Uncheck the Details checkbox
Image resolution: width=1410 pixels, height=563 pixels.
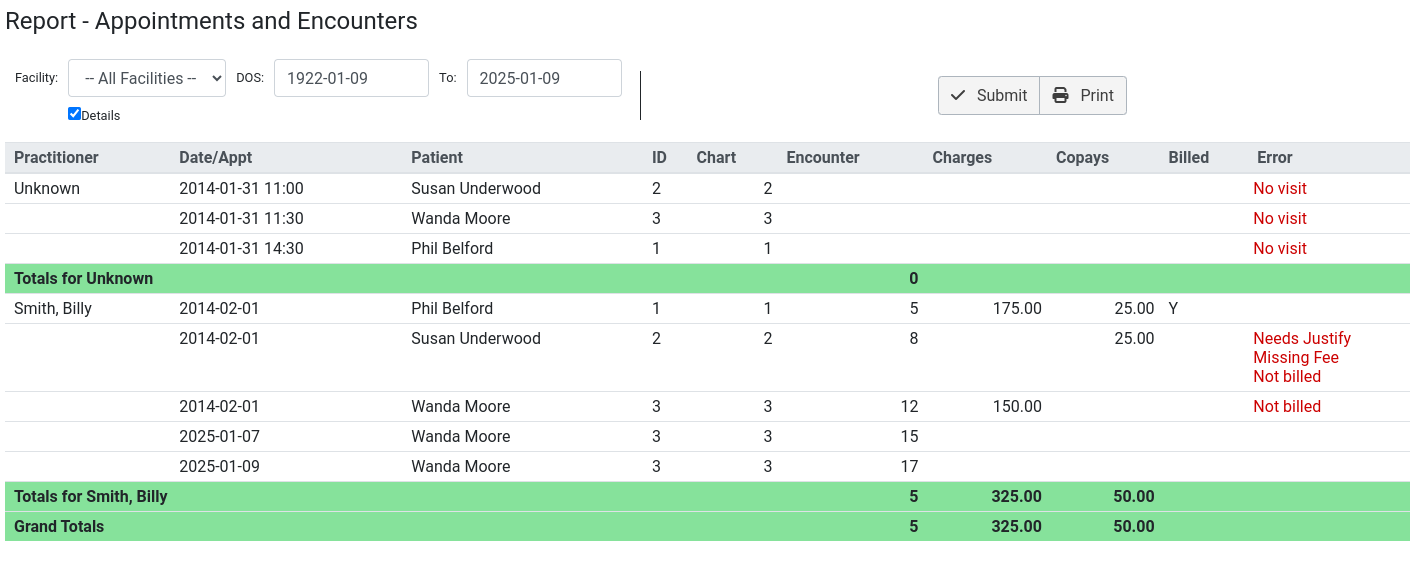(x=74, y=114)
